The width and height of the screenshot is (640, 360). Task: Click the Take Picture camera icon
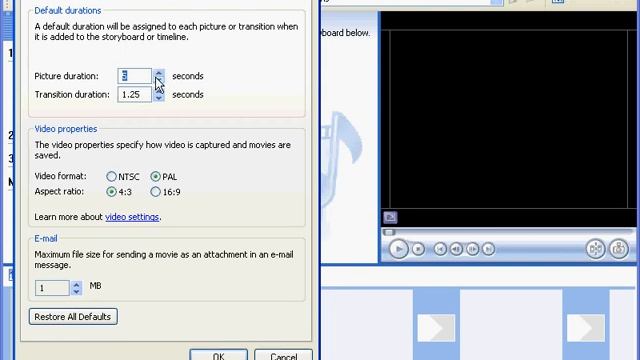[x=619, y=249]
